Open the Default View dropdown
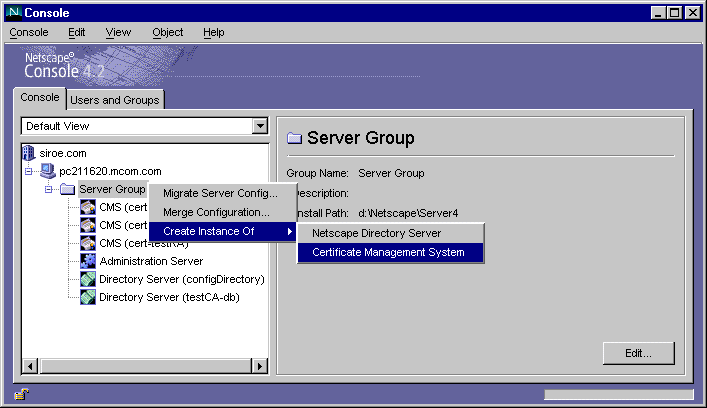This screenshot has width=707, height=408. tap(260, 126)
